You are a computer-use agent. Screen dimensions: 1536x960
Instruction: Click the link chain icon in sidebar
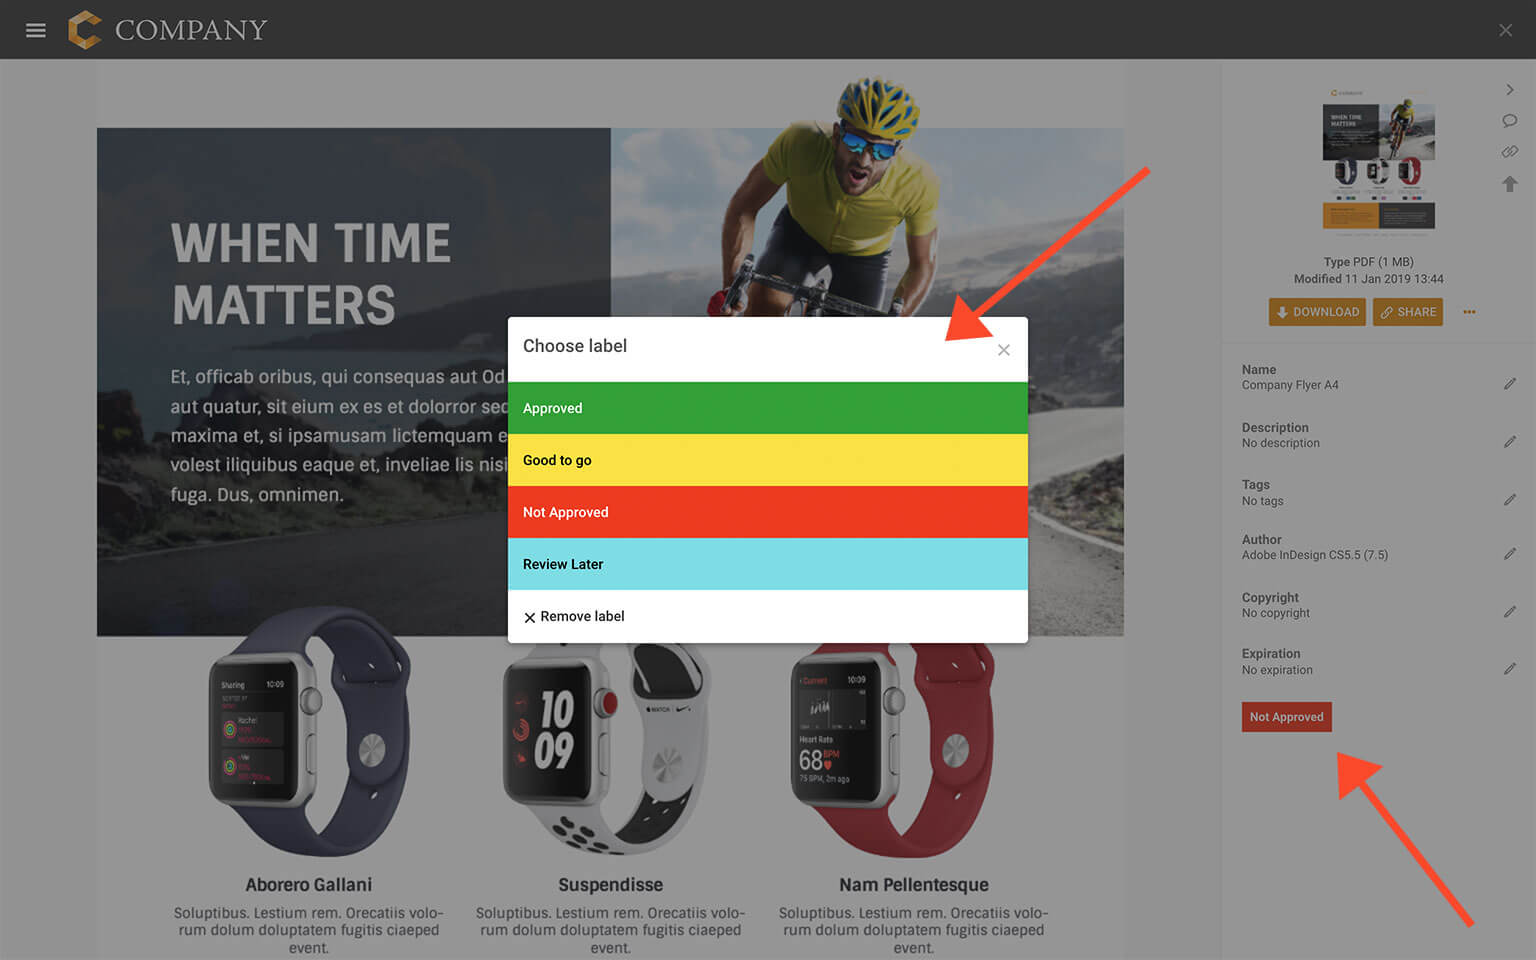[1510, 152]
